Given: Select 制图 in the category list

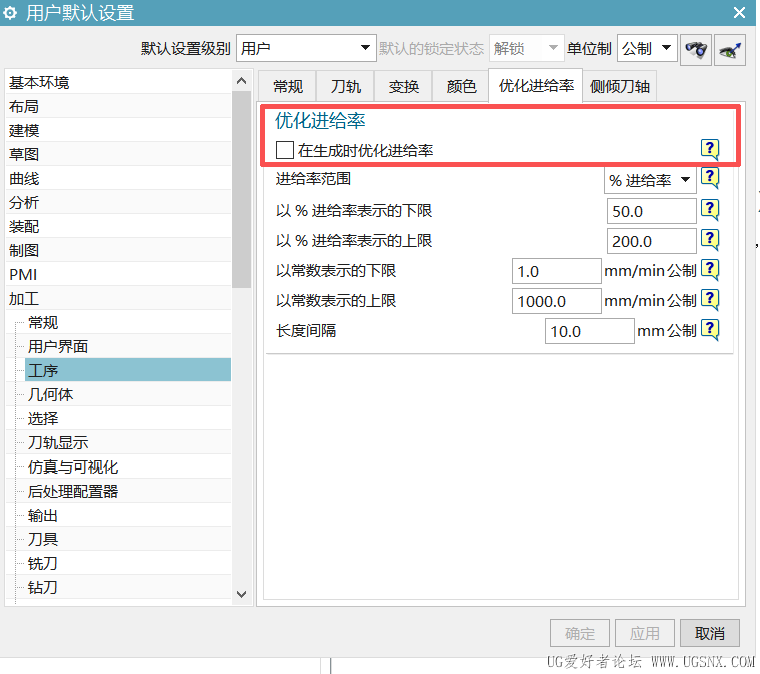Looking at the screenshot, I should click(x=118, y=250).
